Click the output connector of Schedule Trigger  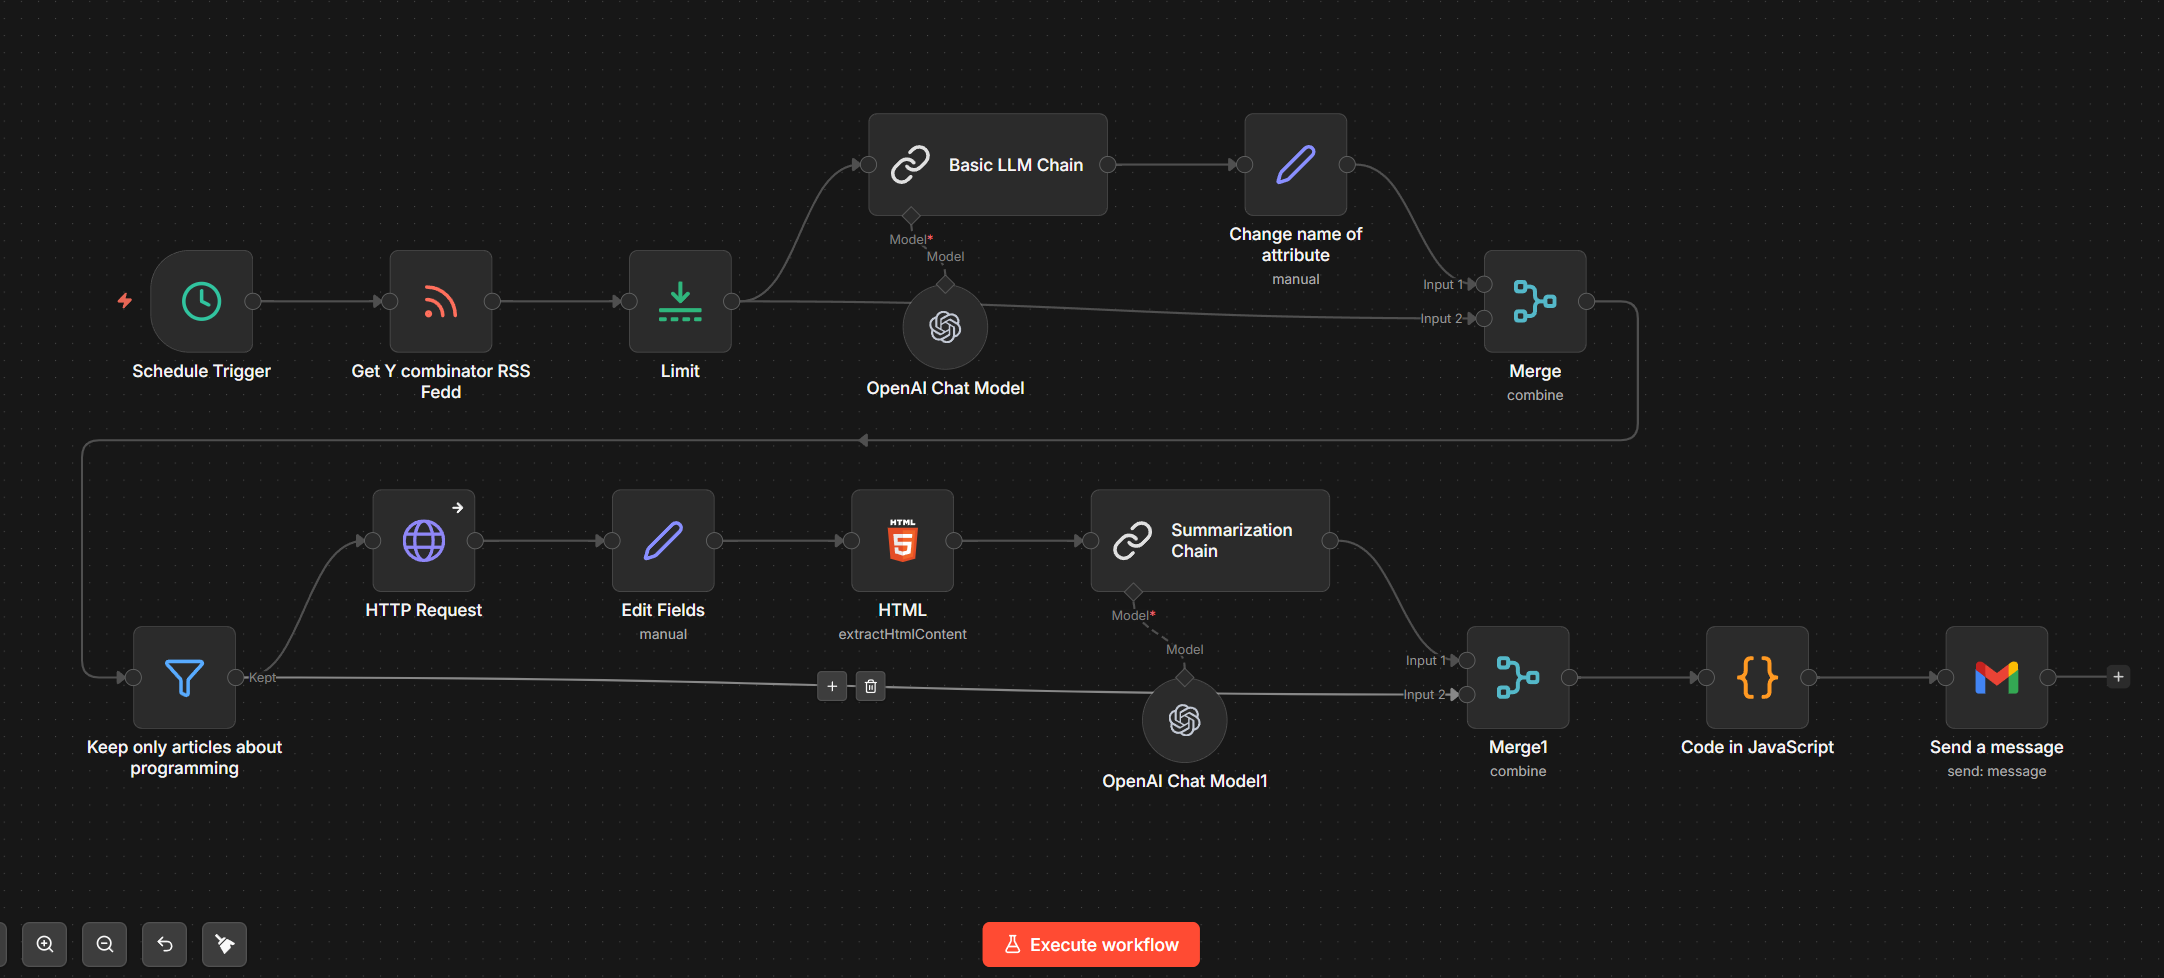[253, 301]
